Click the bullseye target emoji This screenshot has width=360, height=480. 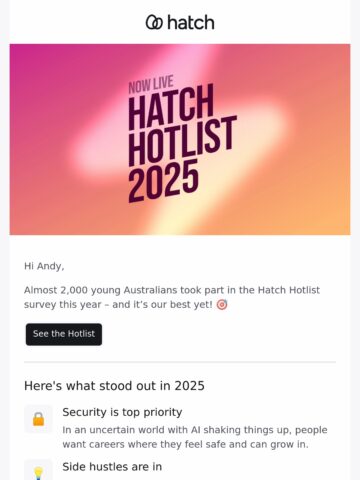[222, 305]
